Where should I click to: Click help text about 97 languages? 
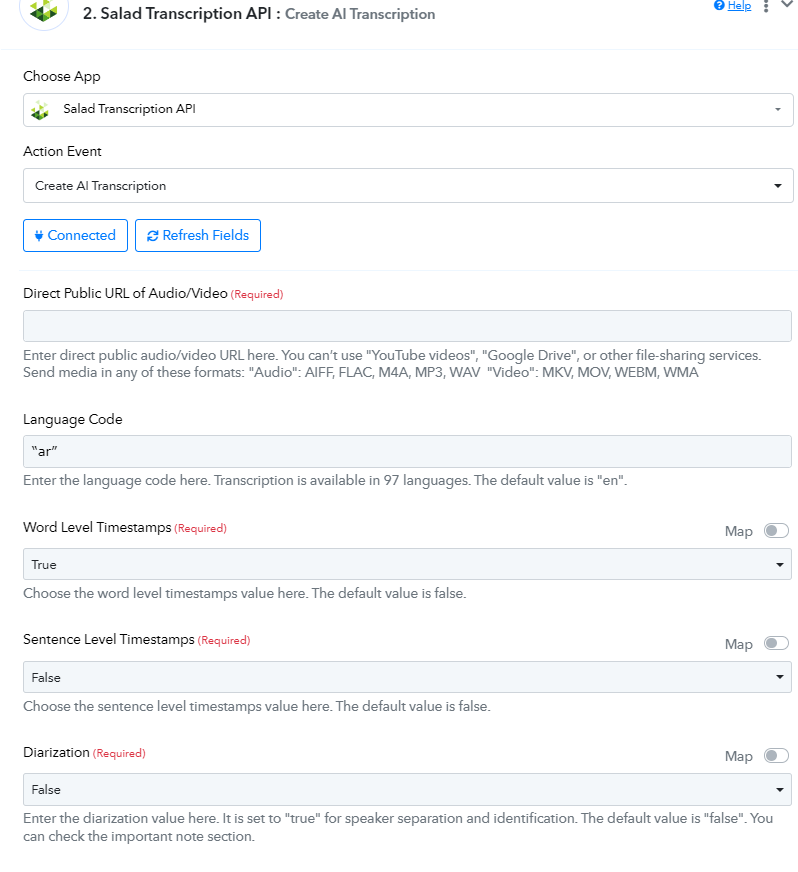(325, 480)
